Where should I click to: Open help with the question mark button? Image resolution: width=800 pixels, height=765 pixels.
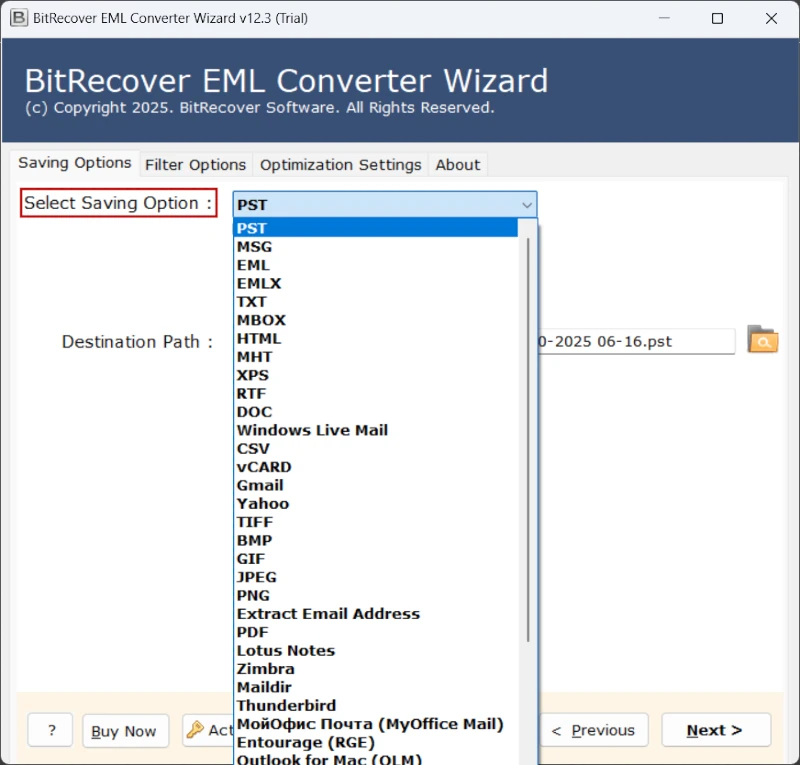(50, 730)
